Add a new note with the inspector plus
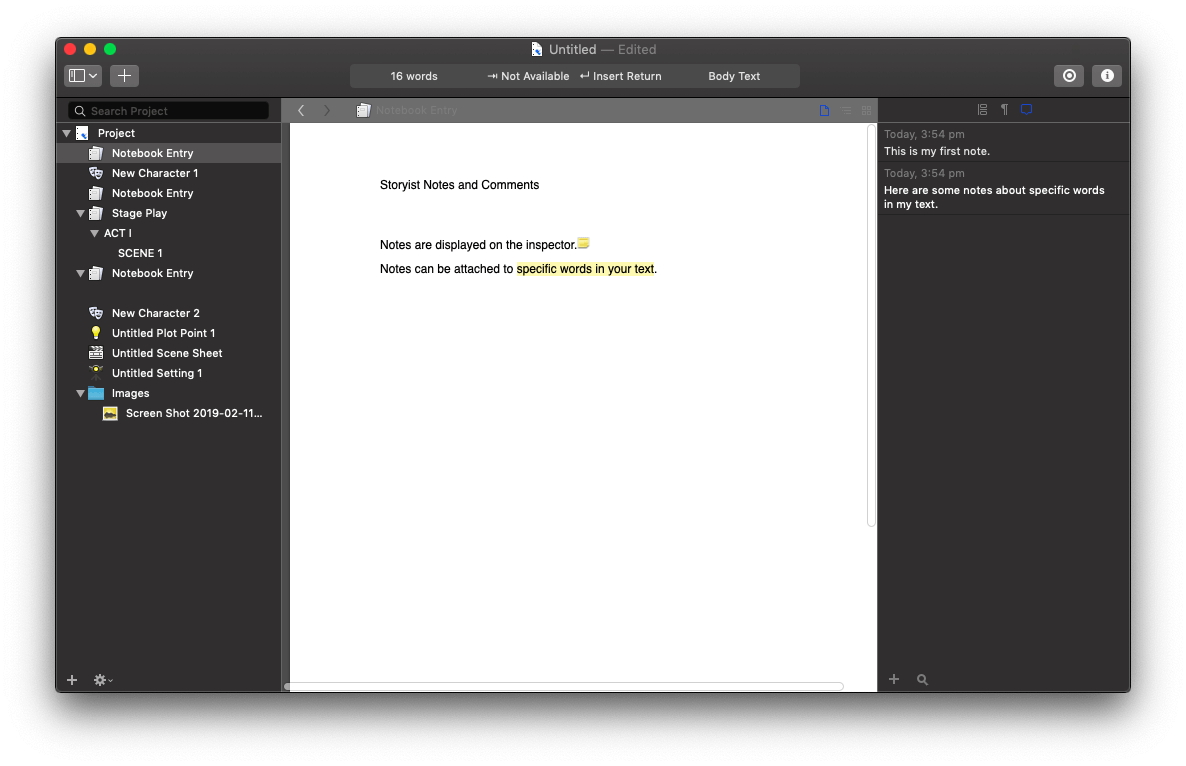Viewport: 1186px width, 766px height. pyautogui.click(x=894, y=679)
